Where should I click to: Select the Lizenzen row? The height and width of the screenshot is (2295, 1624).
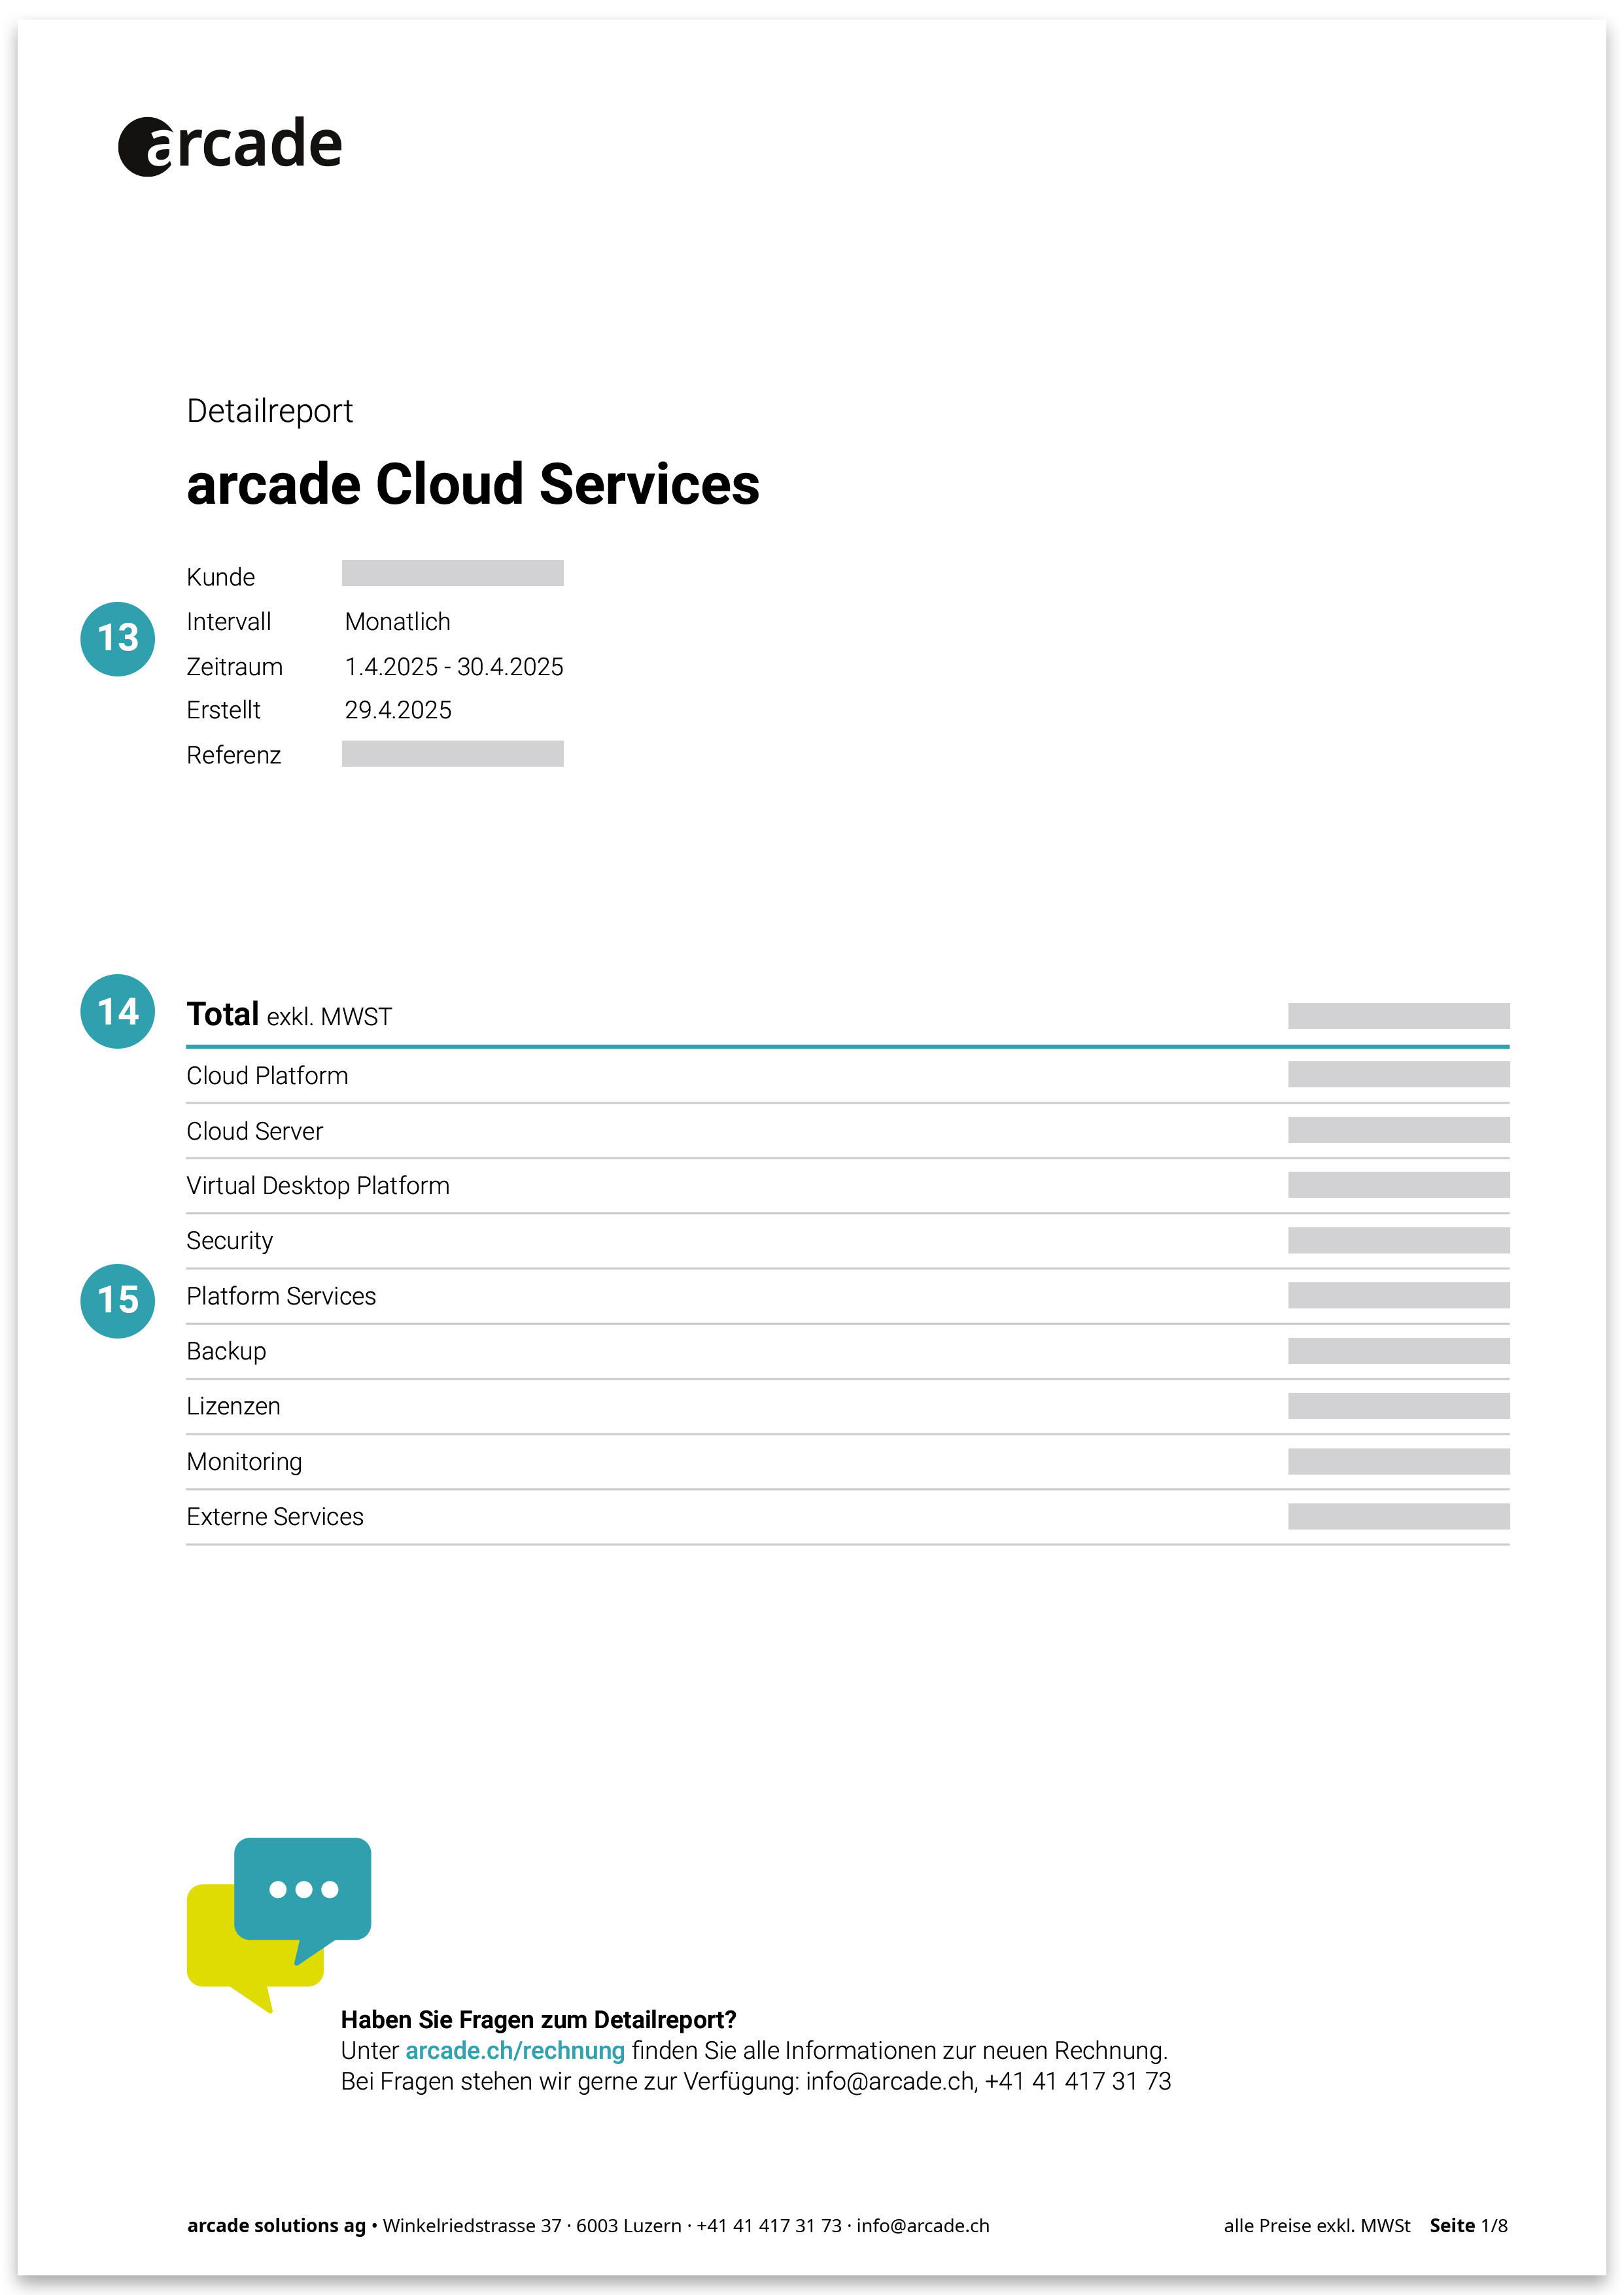[847, 1406]
